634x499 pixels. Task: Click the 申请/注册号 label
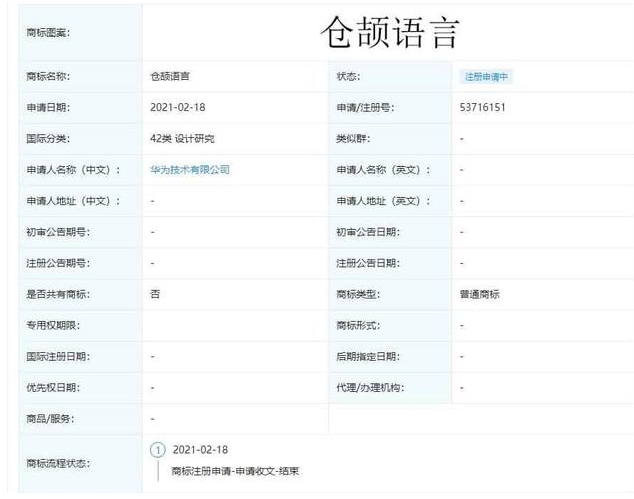click(x=366, y=108)
